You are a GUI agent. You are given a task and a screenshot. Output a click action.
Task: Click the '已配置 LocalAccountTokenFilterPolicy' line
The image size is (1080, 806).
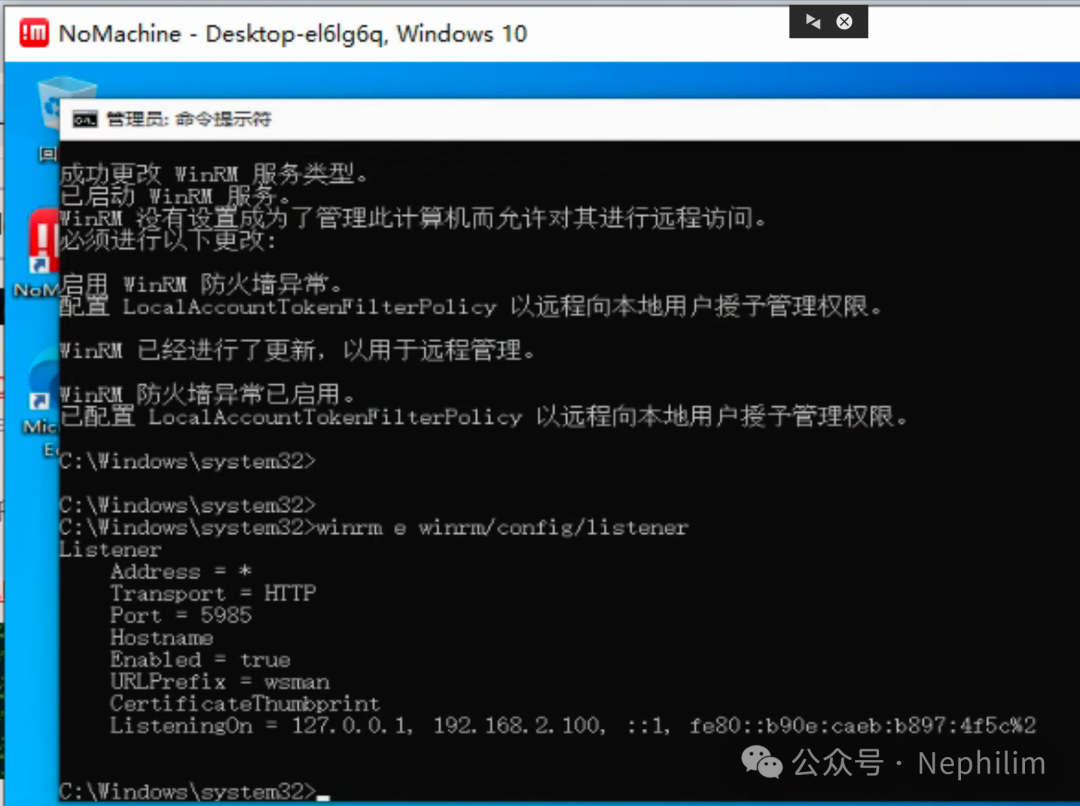pyautogui.click(x=484, y=417)
